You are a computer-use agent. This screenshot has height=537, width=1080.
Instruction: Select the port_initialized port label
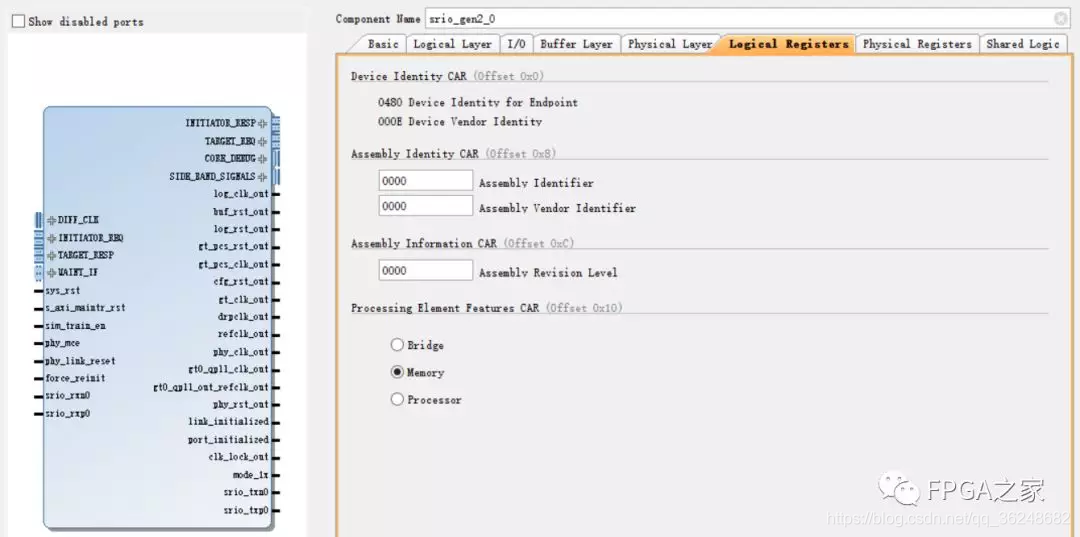pos(229,439)
